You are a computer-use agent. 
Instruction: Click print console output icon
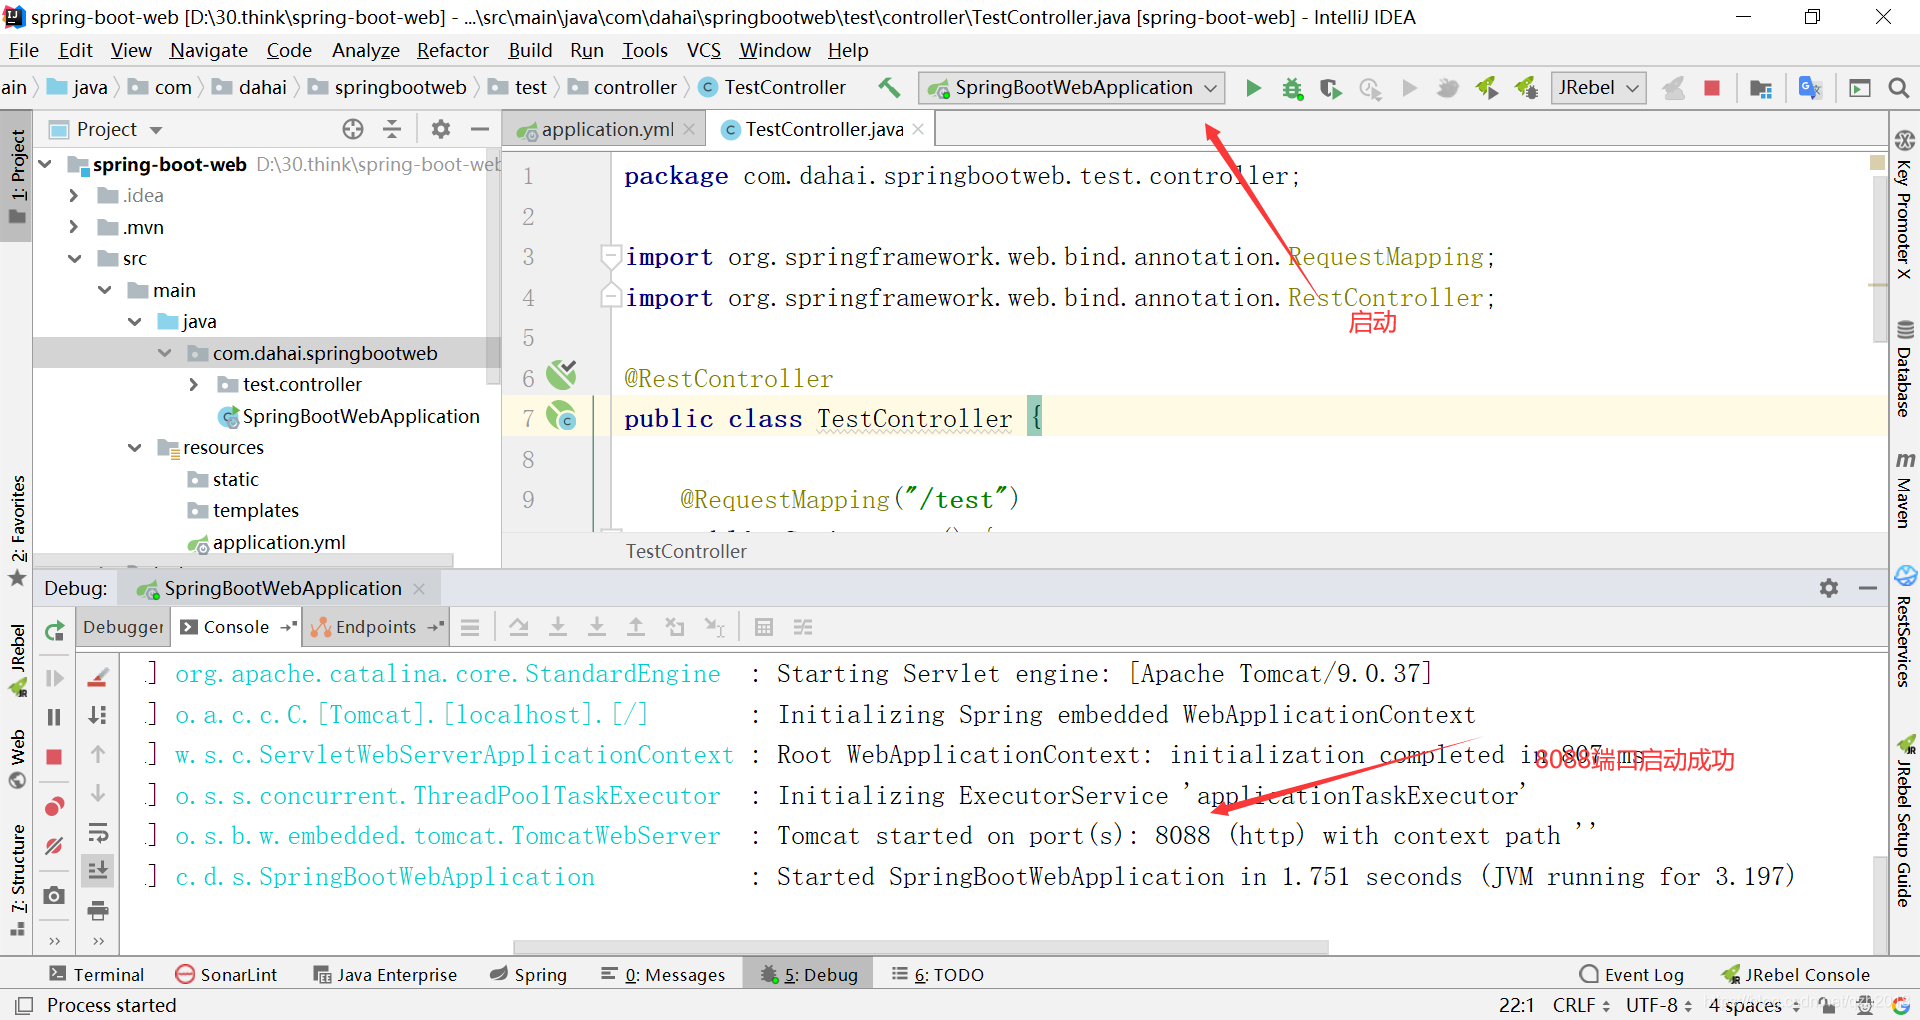coord(98,910)
